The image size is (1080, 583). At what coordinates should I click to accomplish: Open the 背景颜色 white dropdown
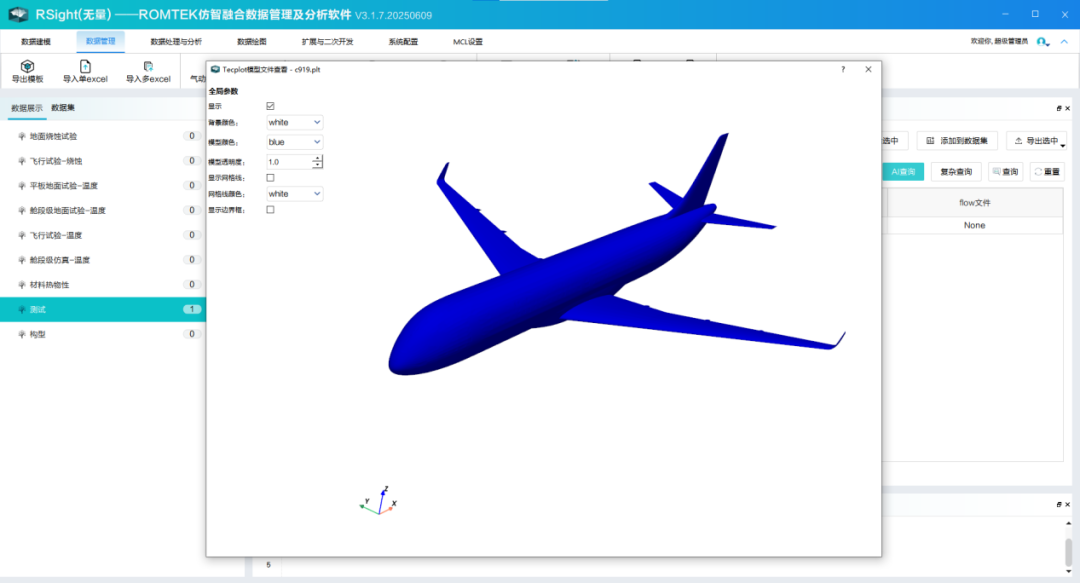tap(295, 122)
